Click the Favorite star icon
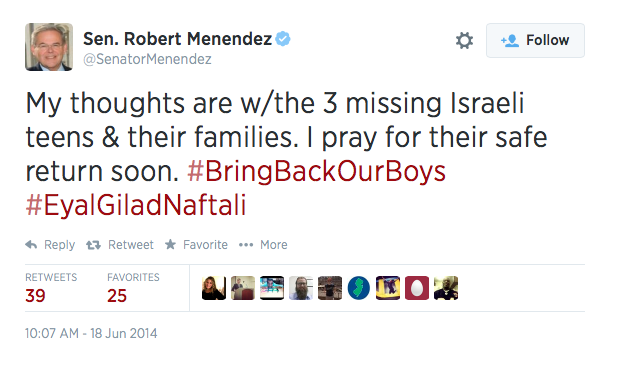This screenshot has height=366, width=619. tap(171, 244)
